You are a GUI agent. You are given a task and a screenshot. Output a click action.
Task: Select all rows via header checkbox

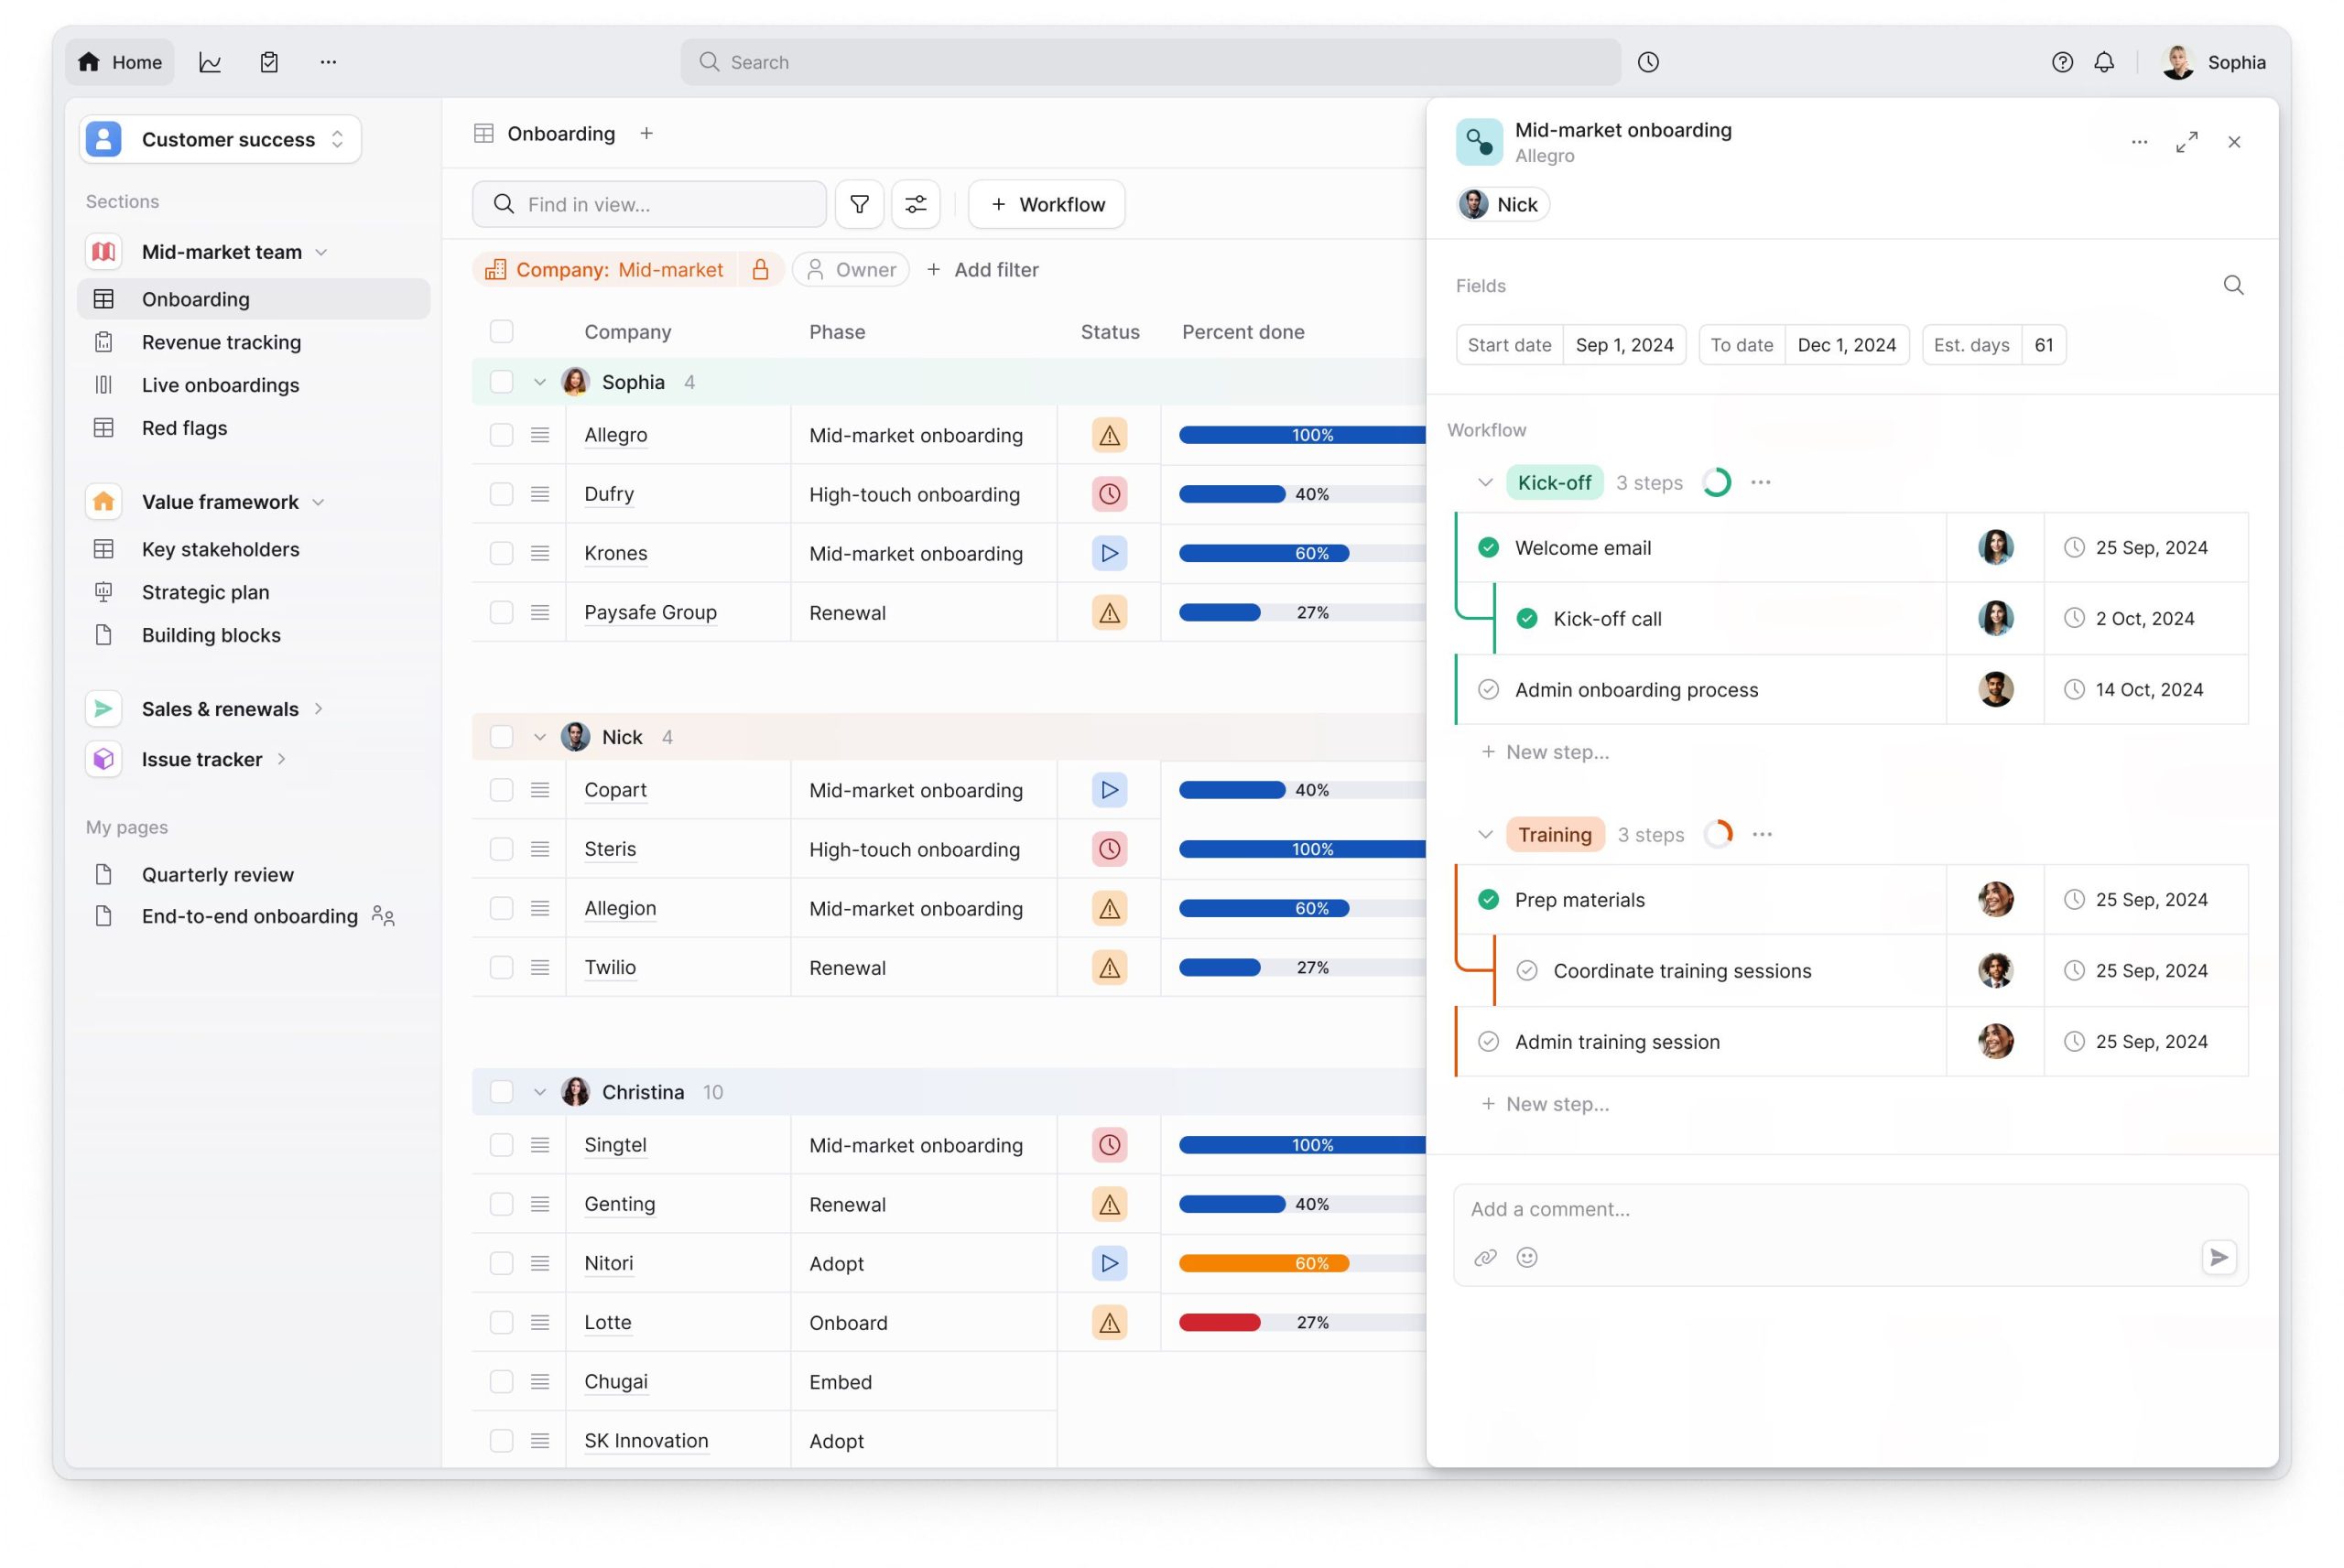501,331
